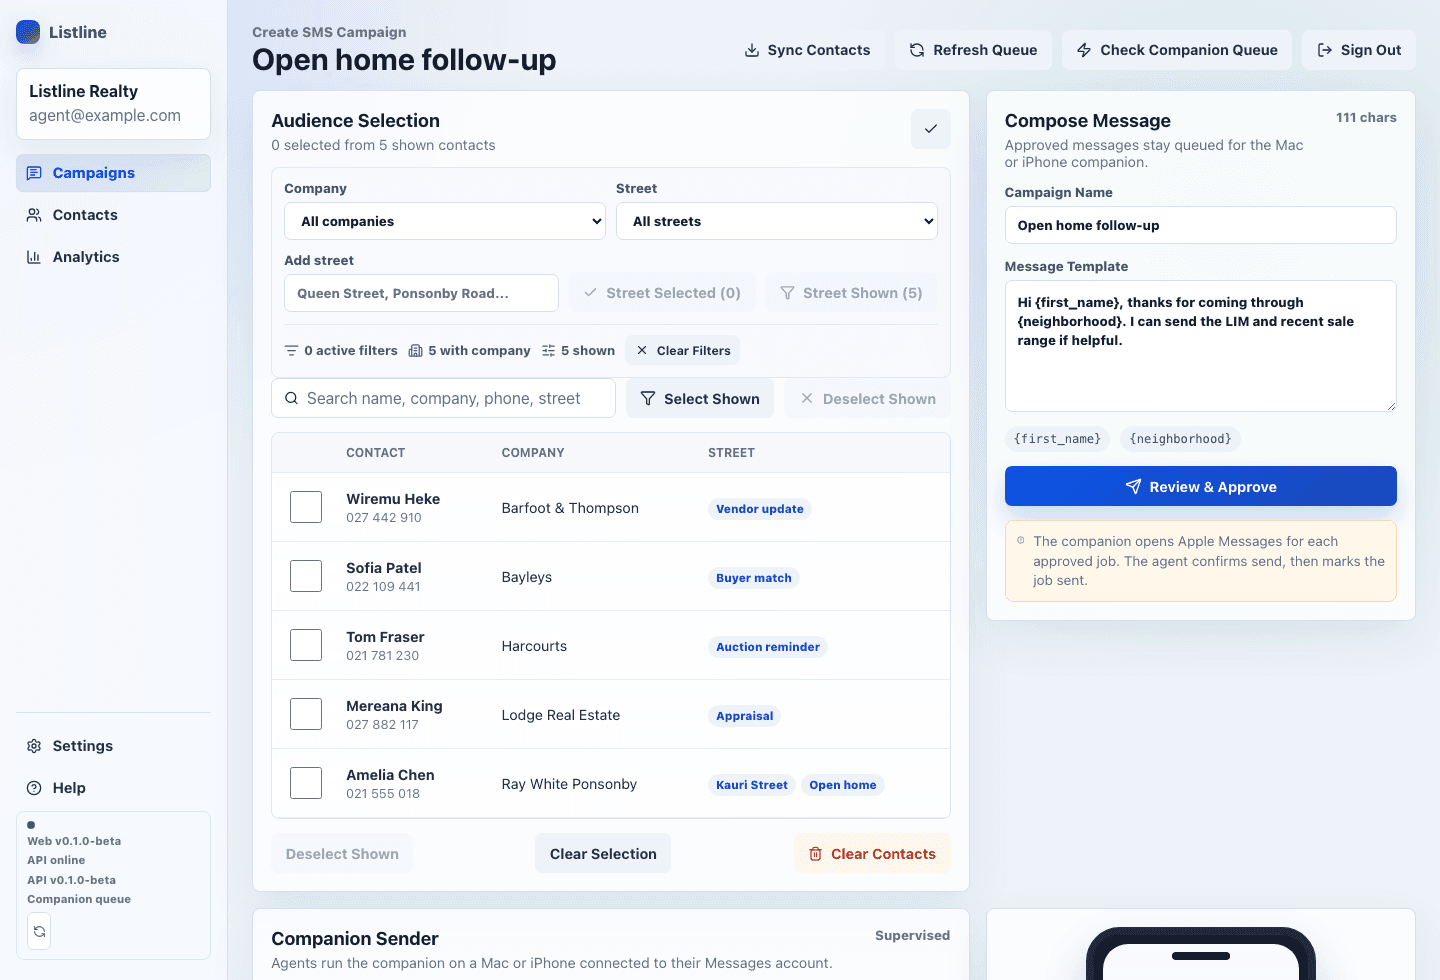
Task: Click the Listline Realty account card
Action: pos(113,103)
